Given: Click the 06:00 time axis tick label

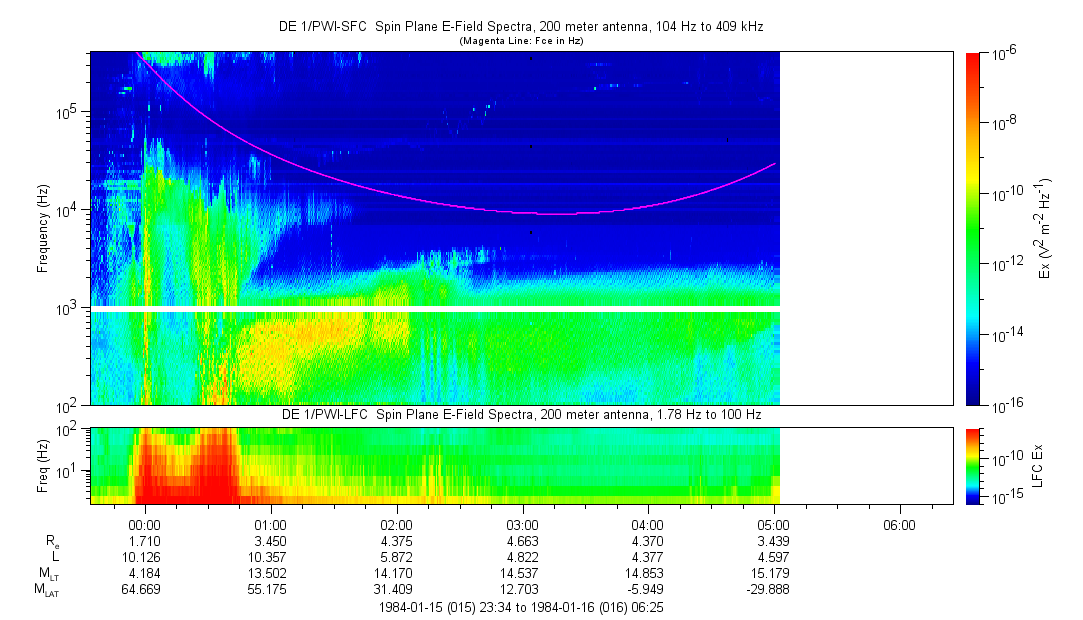Looking at the screenshot, I should [x=899, y=523].
